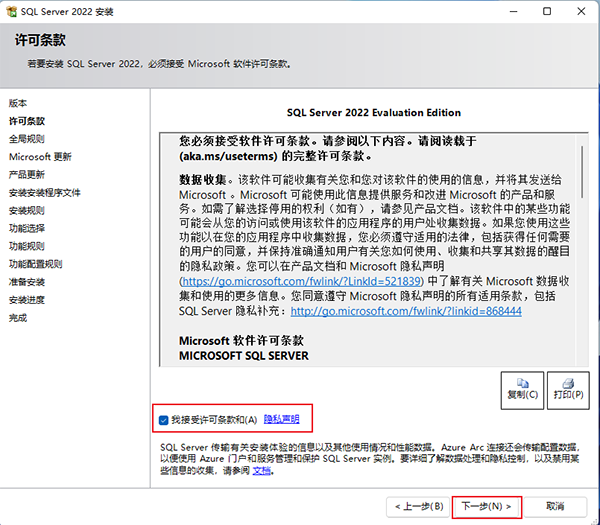Select the 安装规则 step in sidebar

pyautogui.click(x=27, y=210)
